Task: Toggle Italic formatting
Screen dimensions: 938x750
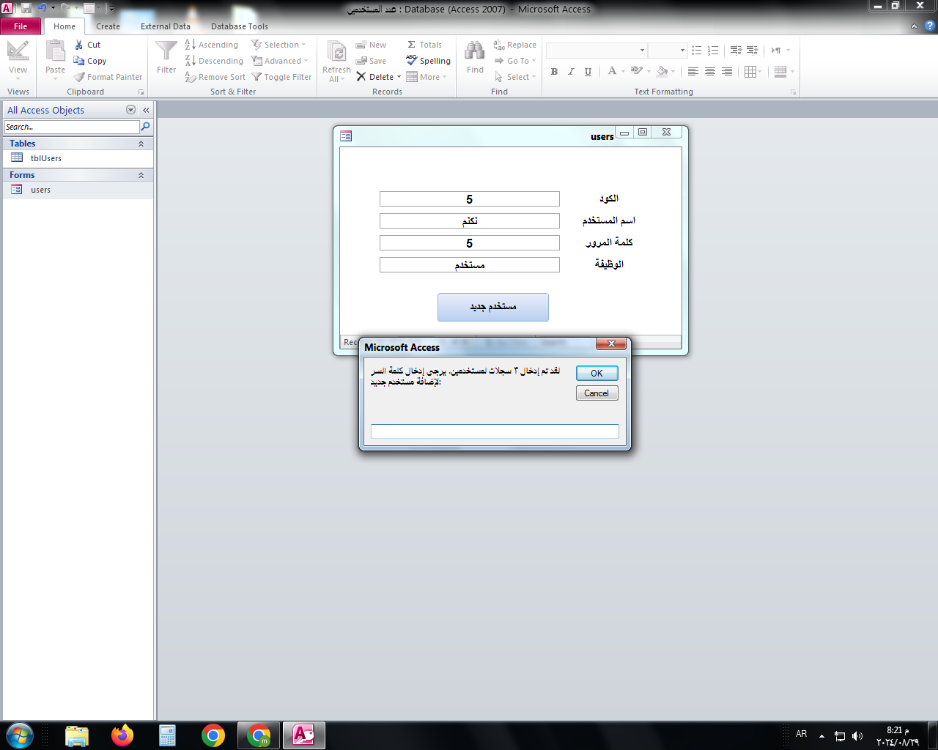Action: 571,72
